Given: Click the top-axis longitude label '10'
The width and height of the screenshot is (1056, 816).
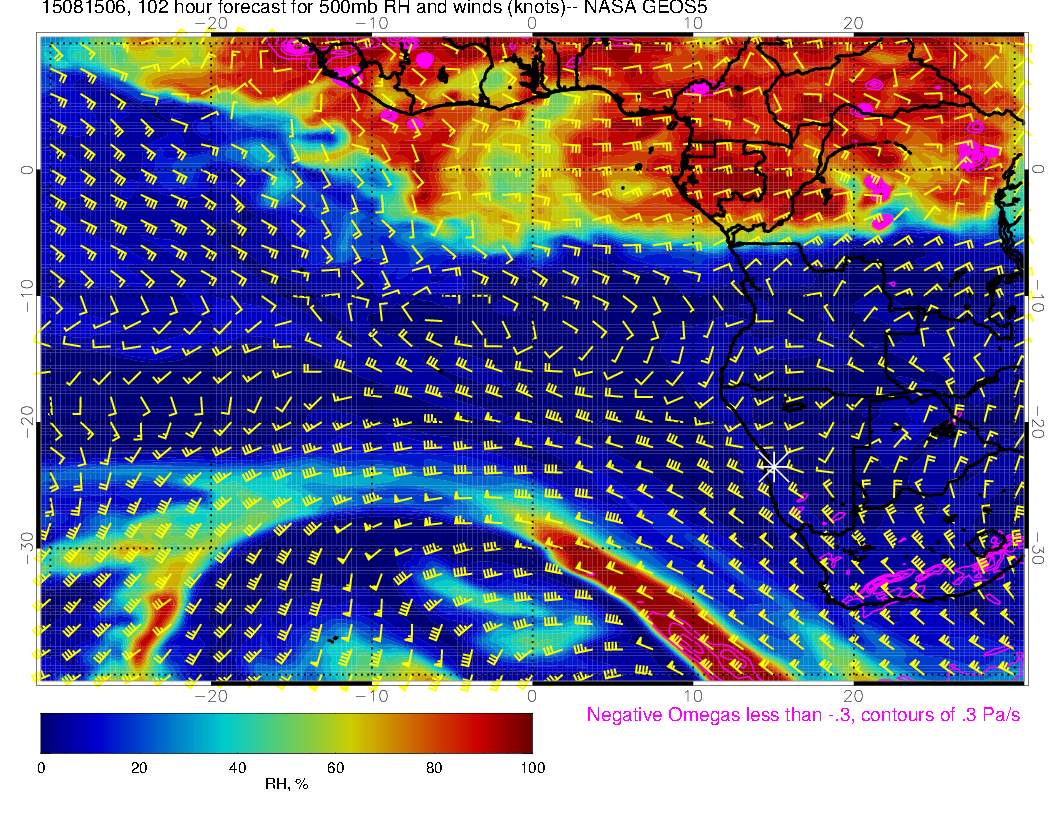Looking at the screenshot, I should pos(692,23).
